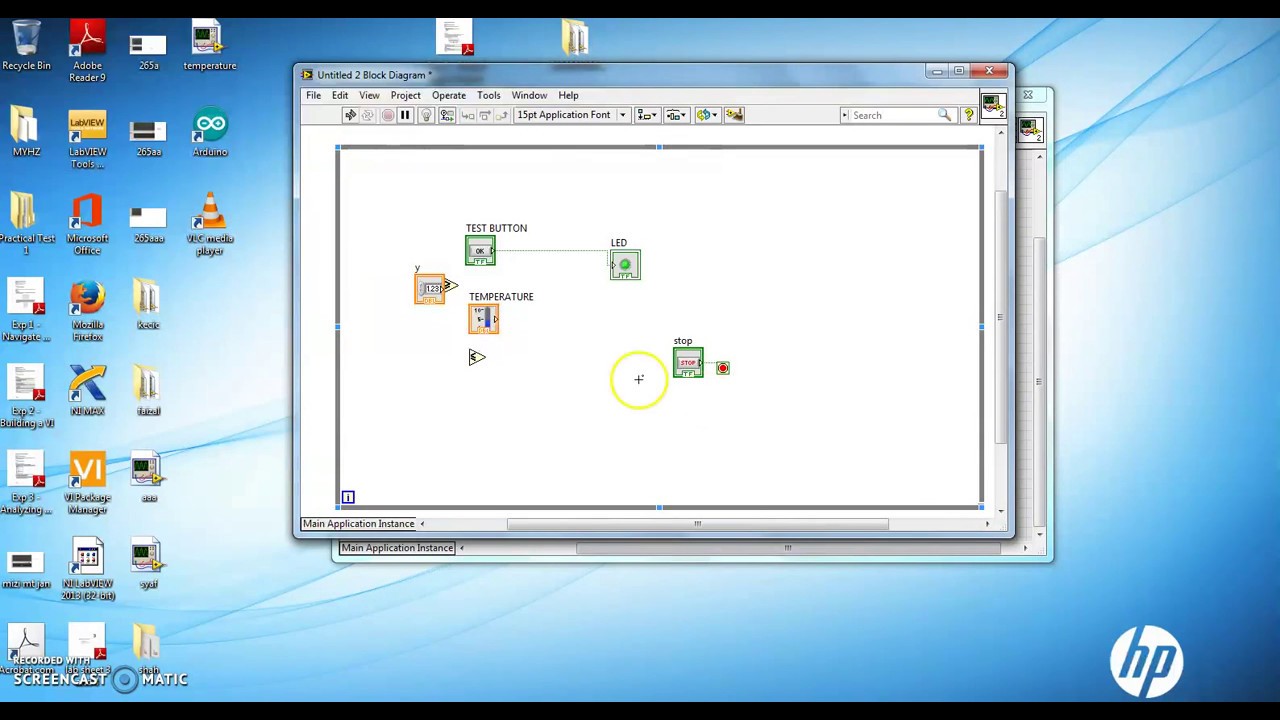
Task: Click the Run Continuously button
Action: tap(368, 115)
